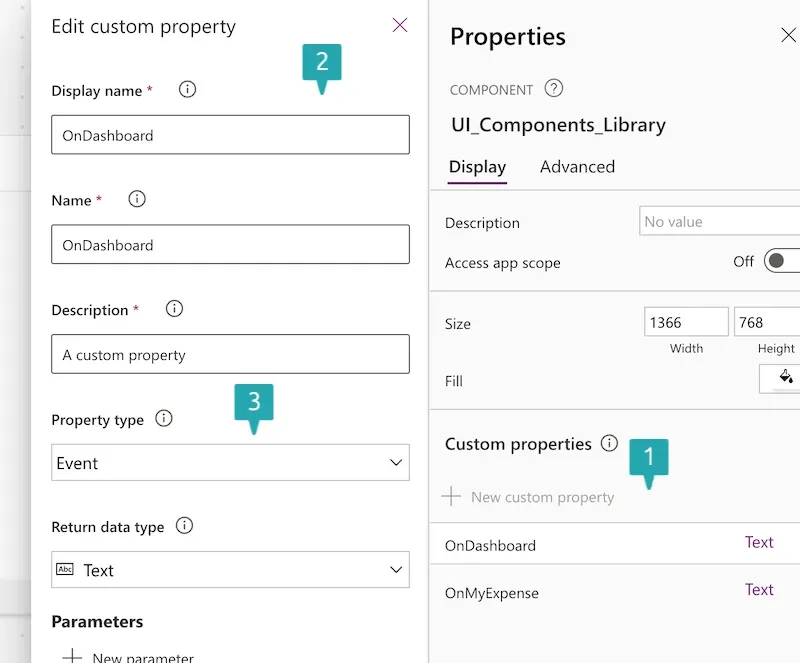This screenshot has width=800, height=663.
Task: Switch to the Advanced tab
Action: 577,167
